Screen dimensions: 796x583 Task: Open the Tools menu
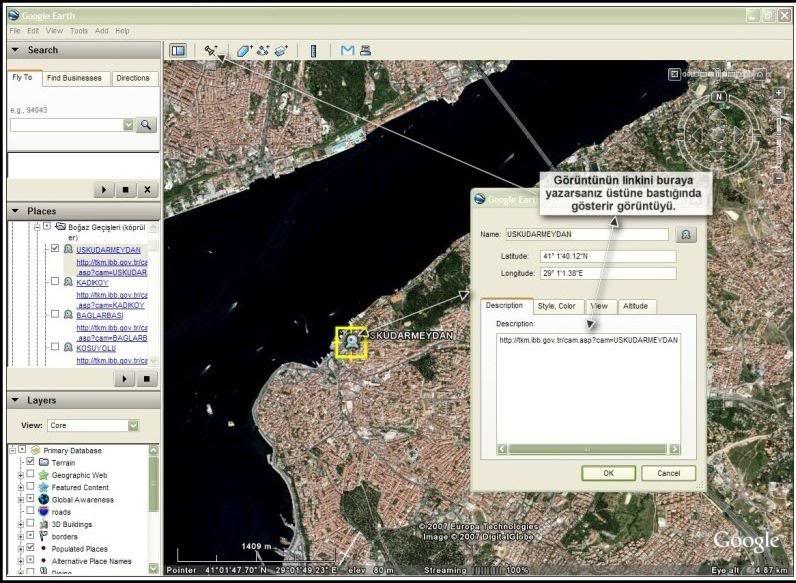(79, 31)
